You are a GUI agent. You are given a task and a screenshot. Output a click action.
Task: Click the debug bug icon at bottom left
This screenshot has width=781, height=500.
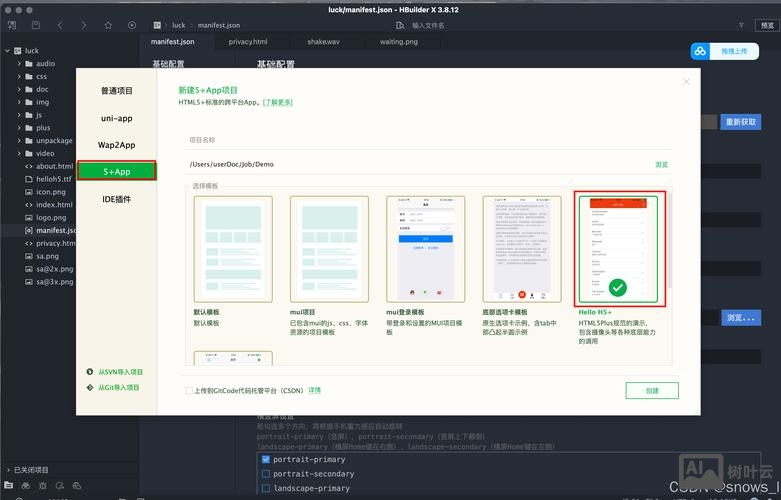coord(43,485)
